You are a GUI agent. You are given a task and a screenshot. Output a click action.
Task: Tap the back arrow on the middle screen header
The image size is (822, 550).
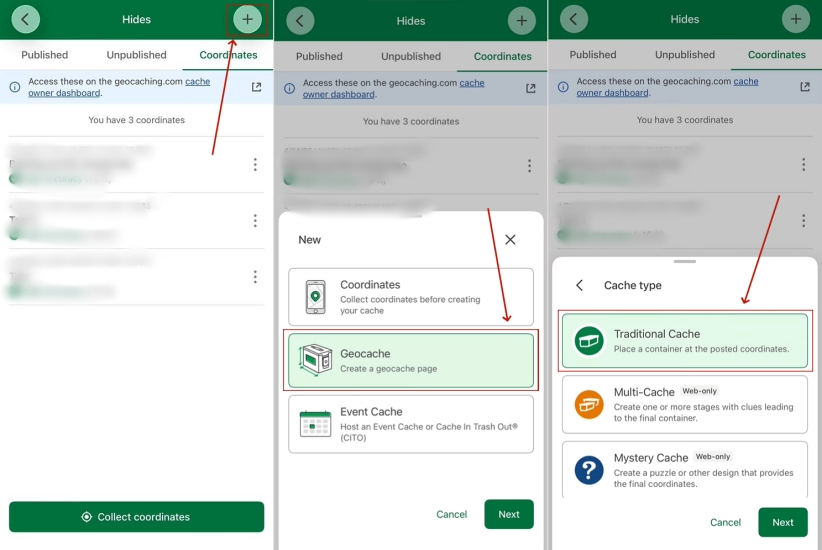(300, 21)
